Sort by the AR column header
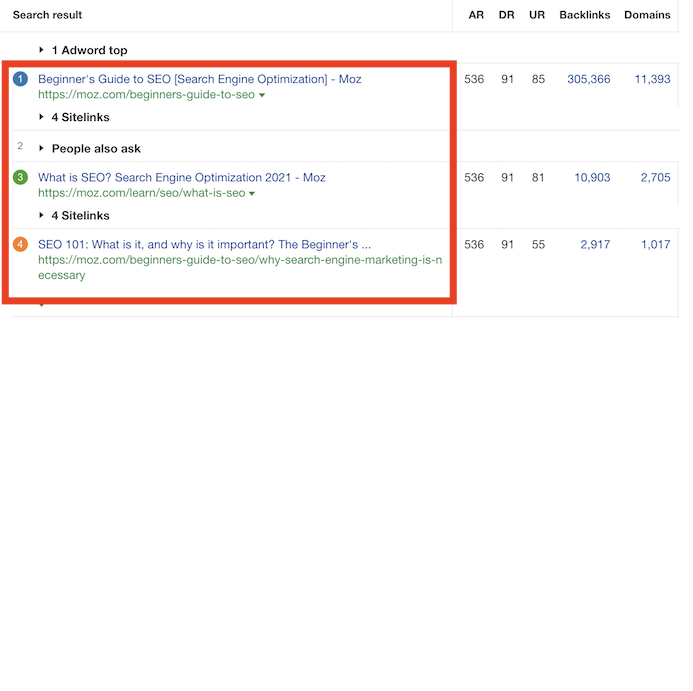Screen dimensions: 693x691 tap(476, 15)
